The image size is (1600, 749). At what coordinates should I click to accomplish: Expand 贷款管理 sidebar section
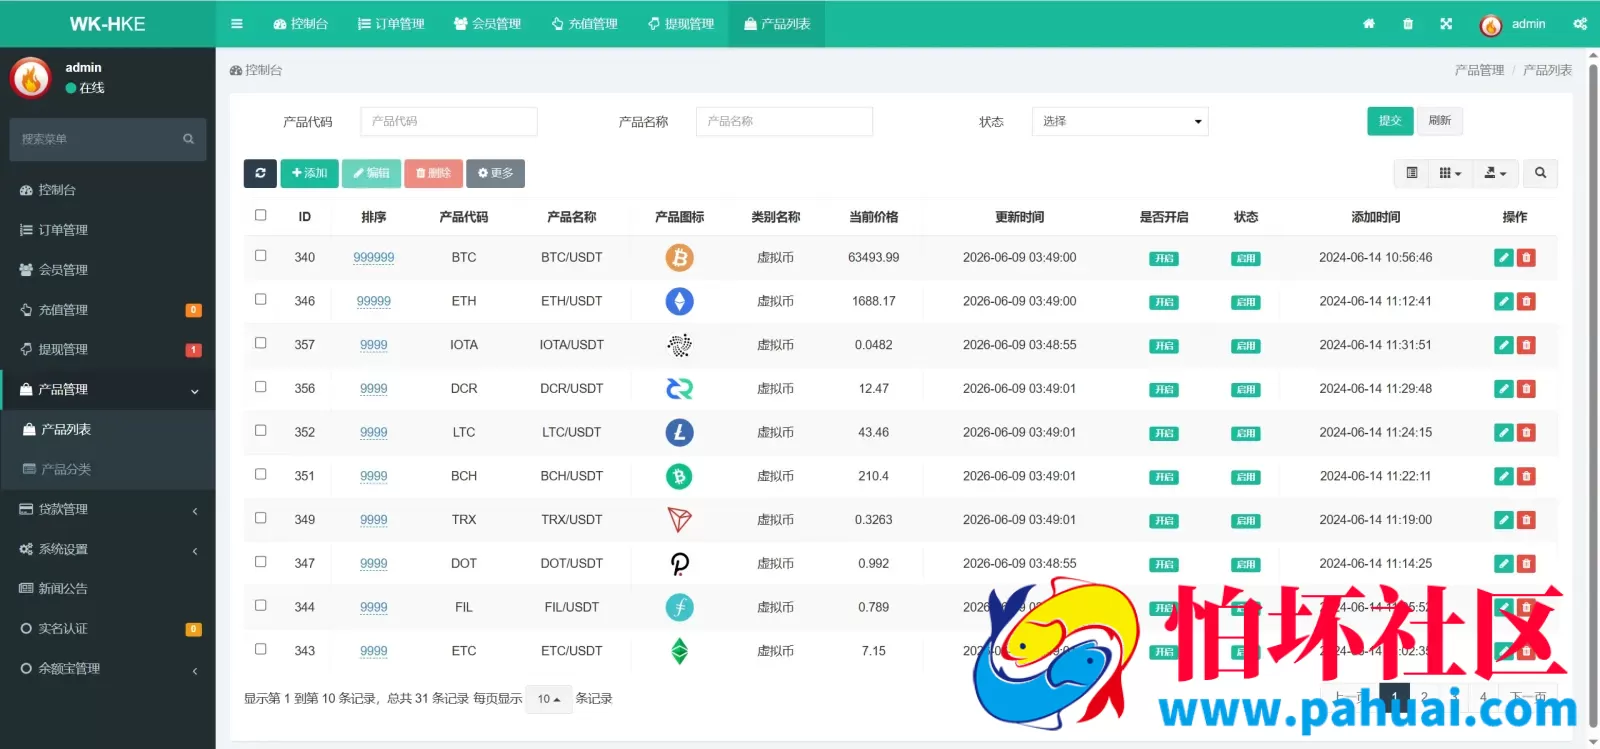pyautogui.click(x=108, y=510)
